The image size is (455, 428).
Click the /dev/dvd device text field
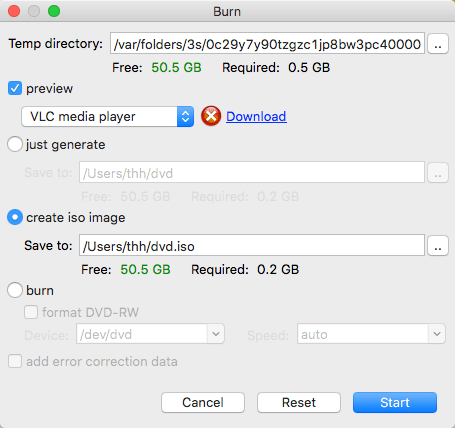142,334
